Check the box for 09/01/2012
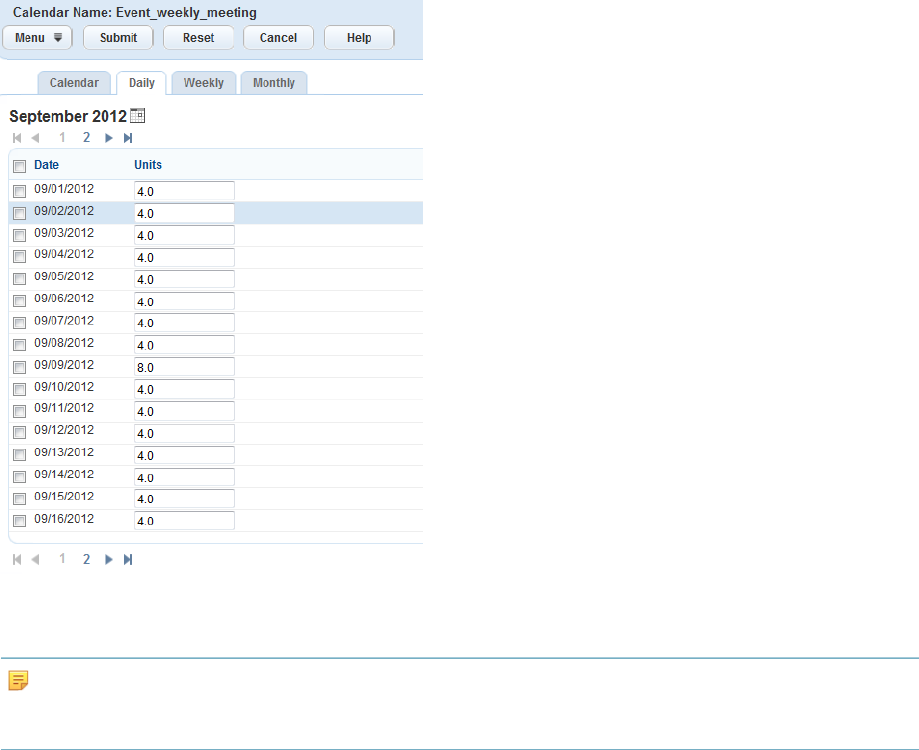Image resolution: width=919 pixels, height=750 pixels. [x=19, y=191]
